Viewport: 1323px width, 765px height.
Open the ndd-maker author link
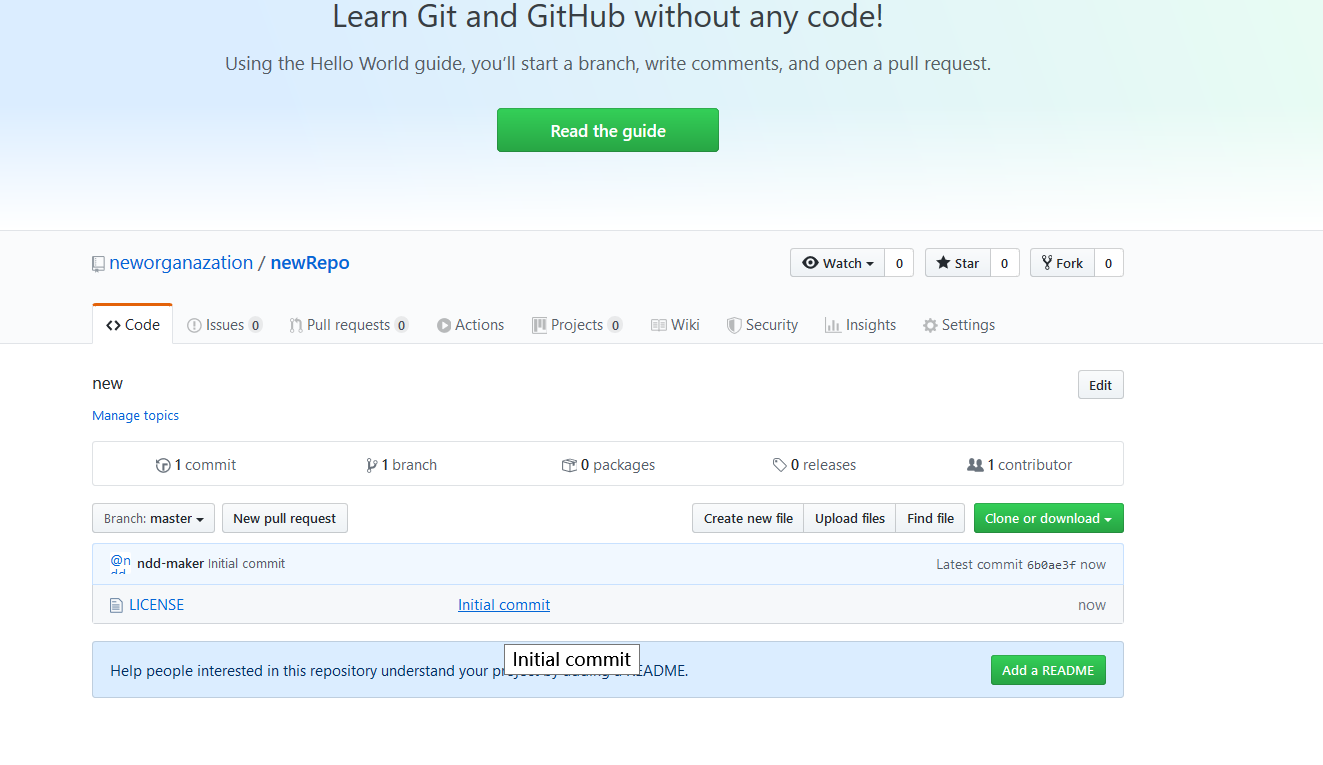point(170,564)
